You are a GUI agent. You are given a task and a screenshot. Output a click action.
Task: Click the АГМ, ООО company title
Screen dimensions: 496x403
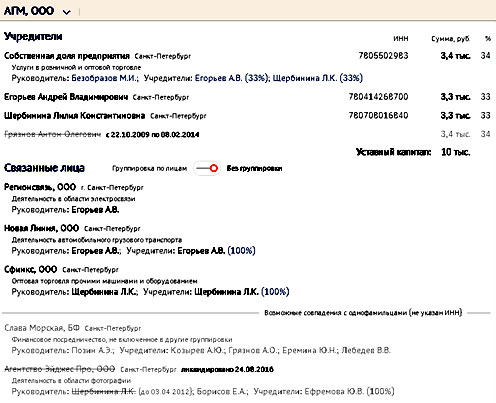29,11
